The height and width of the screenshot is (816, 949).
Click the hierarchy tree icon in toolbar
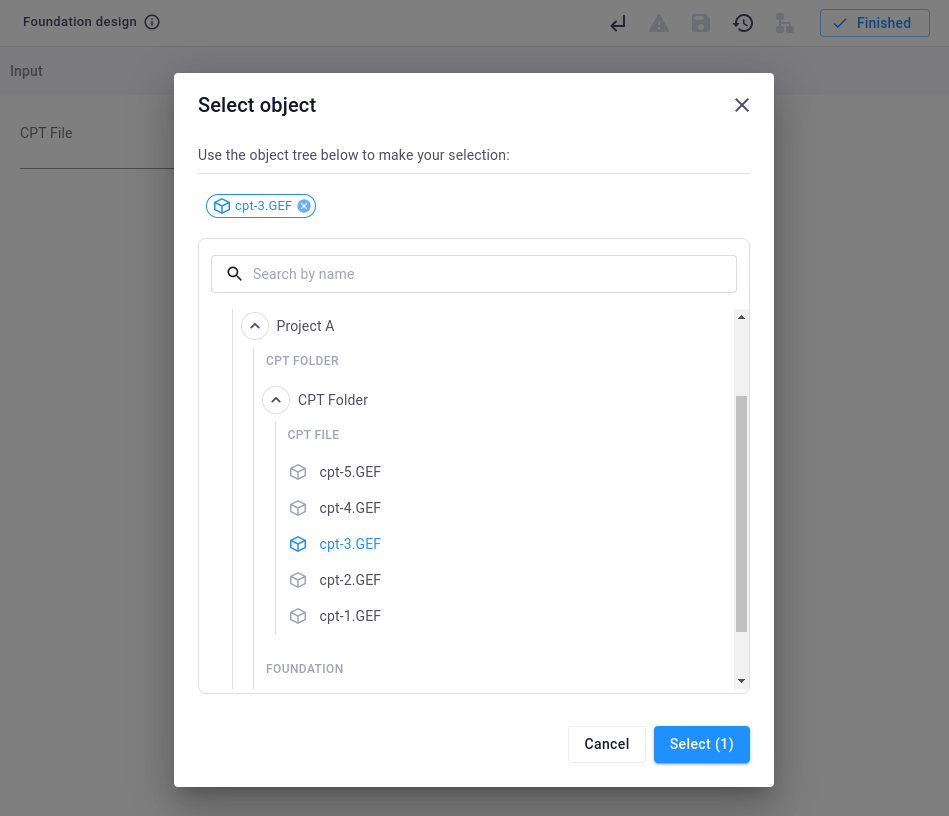coord(785,23)
